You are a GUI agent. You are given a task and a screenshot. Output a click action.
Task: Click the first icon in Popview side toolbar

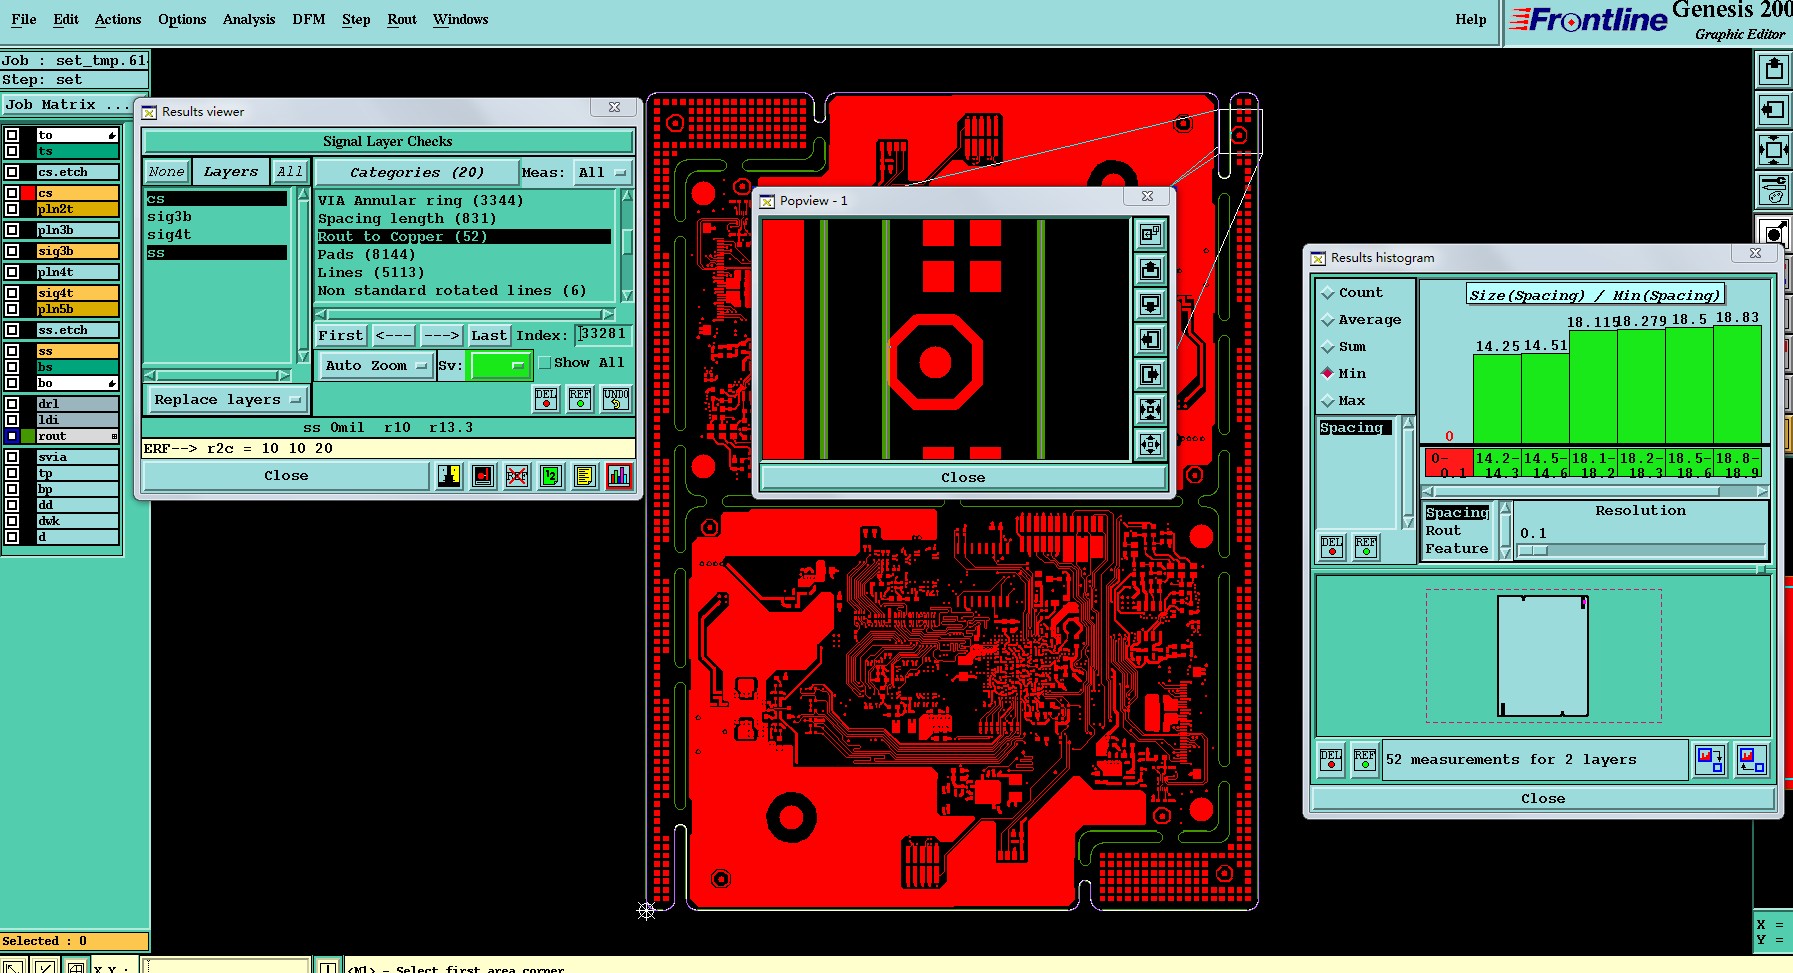1150,235
